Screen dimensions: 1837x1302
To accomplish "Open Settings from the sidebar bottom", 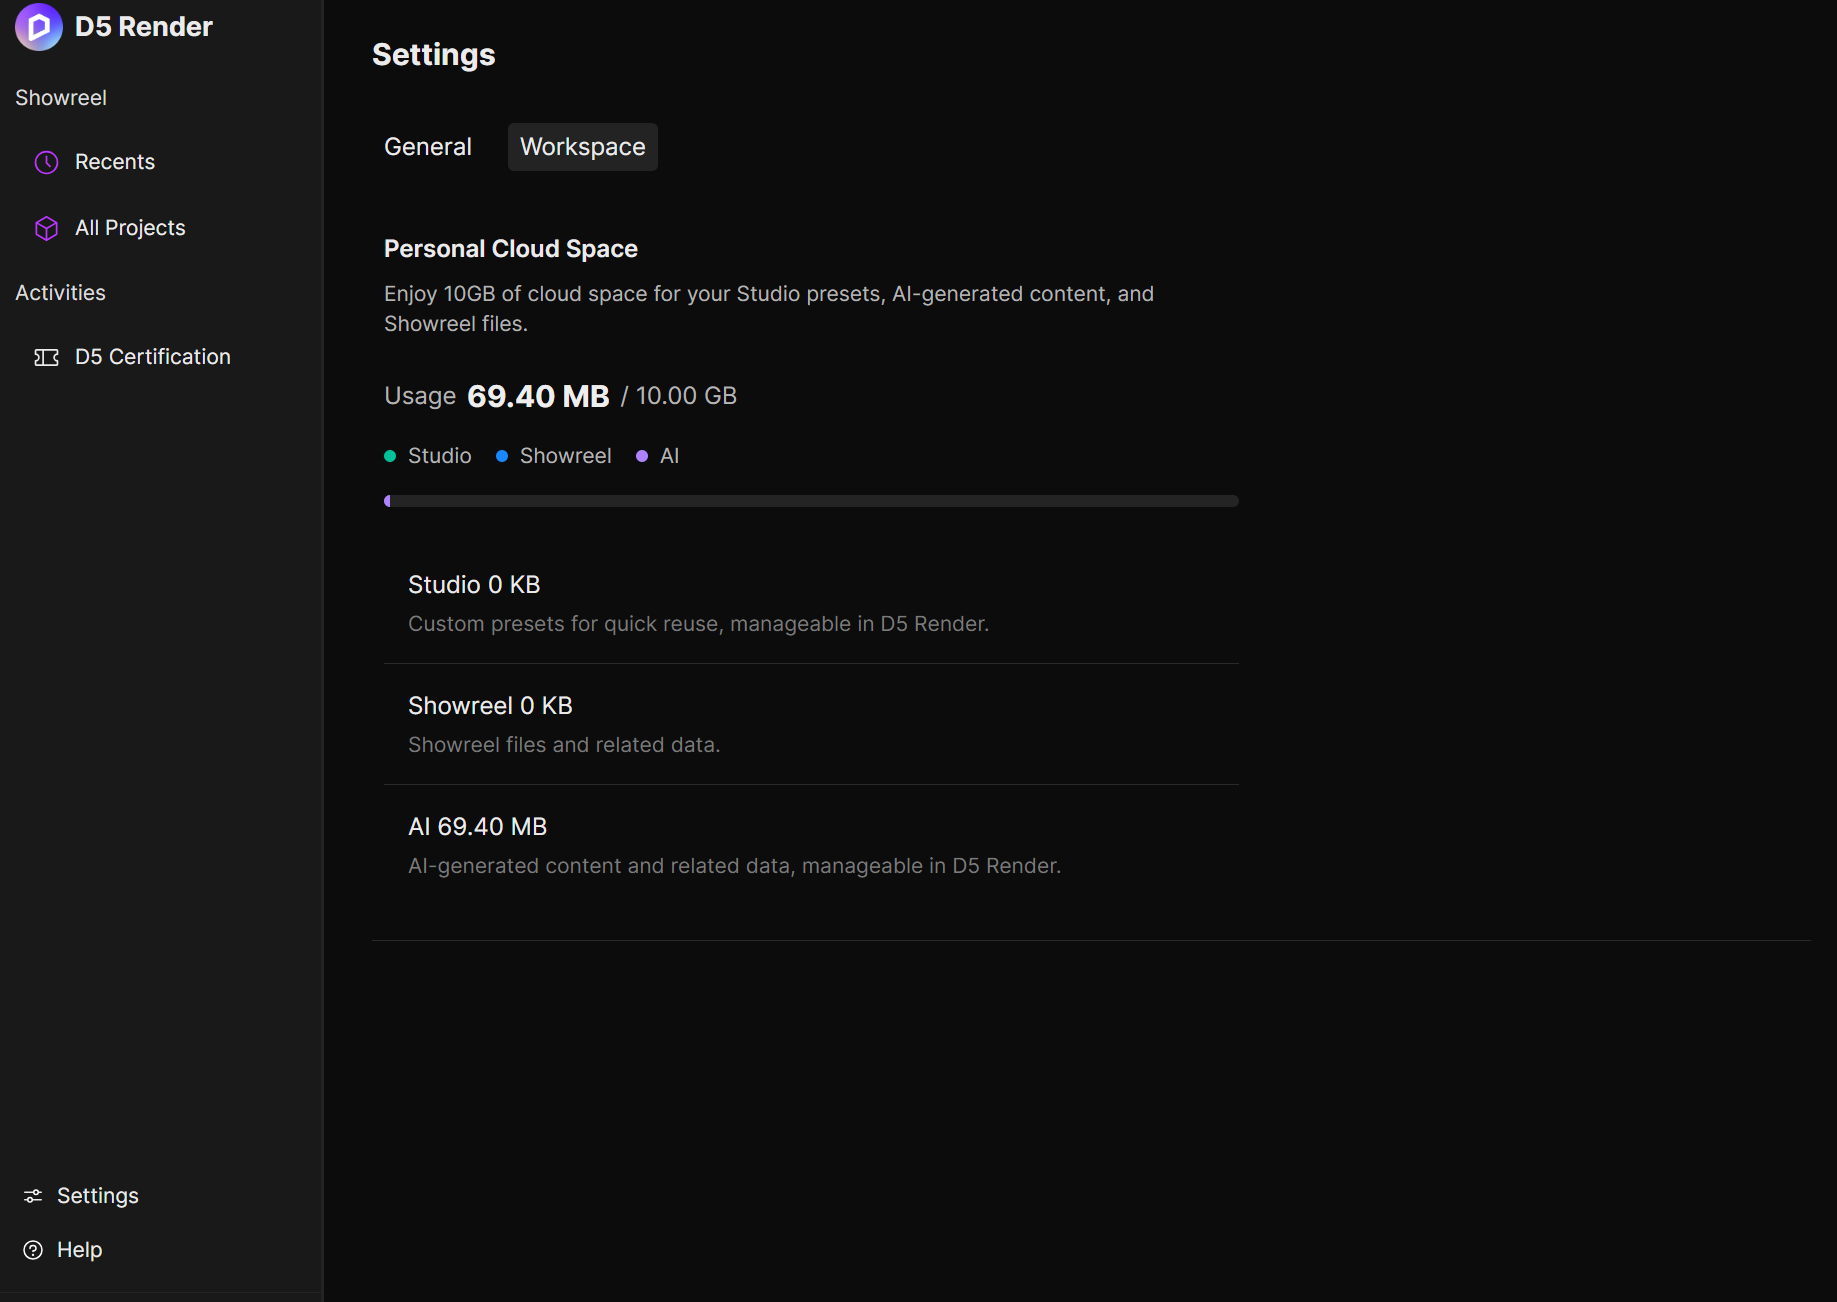I will pyautogui.click(x=97, y=1196).
